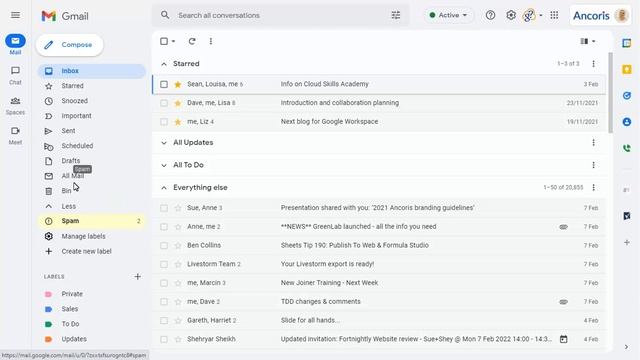640x360 pixels.
Task: Open the Support help icon
Action: 490,15
